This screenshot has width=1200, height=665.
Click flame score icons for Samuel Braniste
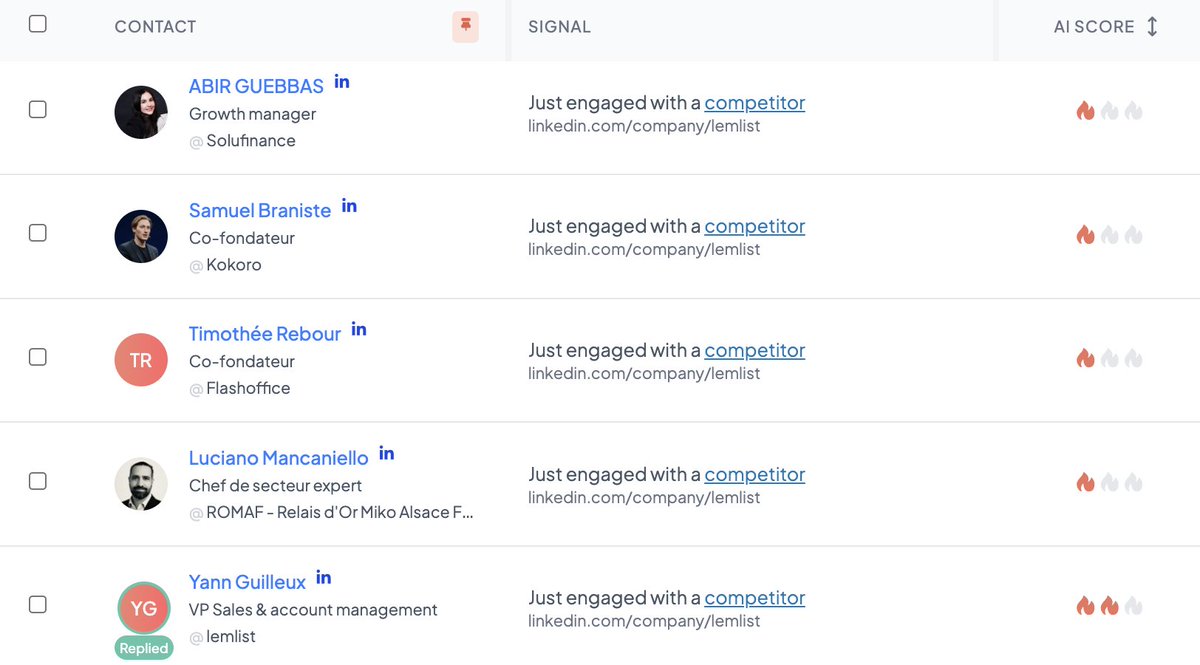click(x=1109, y=235)
